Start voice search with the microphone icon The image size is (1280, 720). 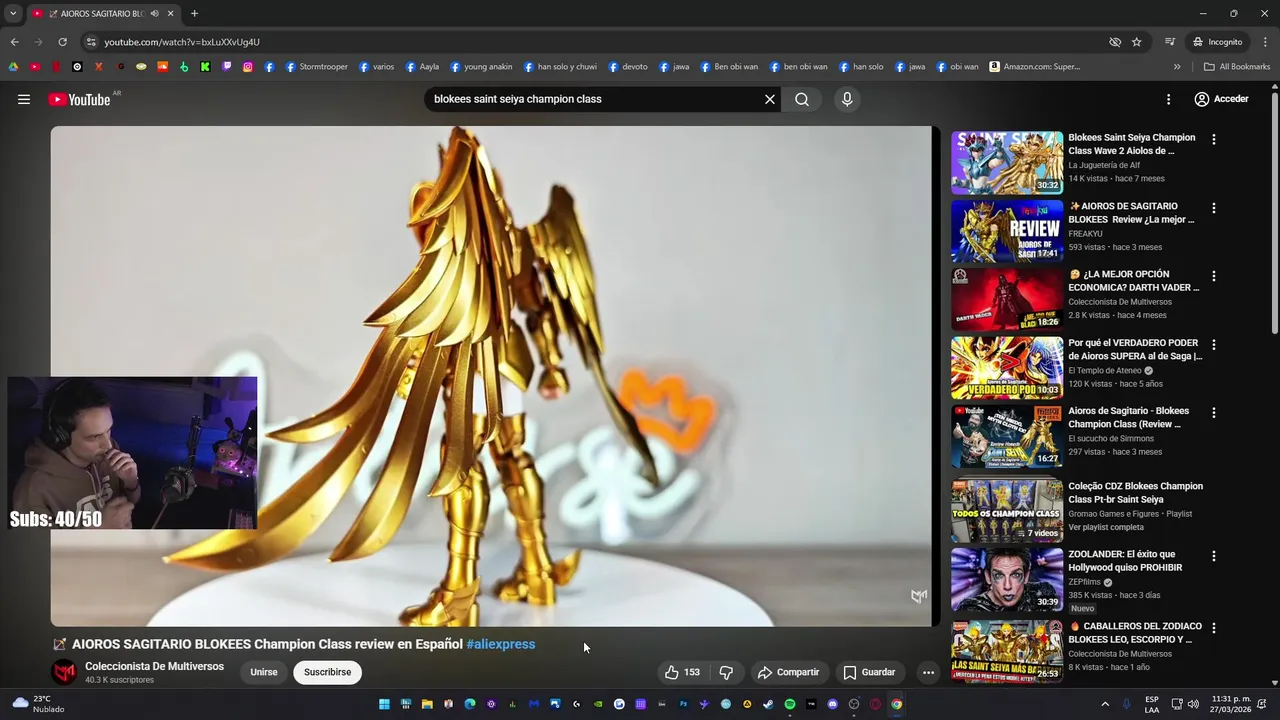pos(847,99)
